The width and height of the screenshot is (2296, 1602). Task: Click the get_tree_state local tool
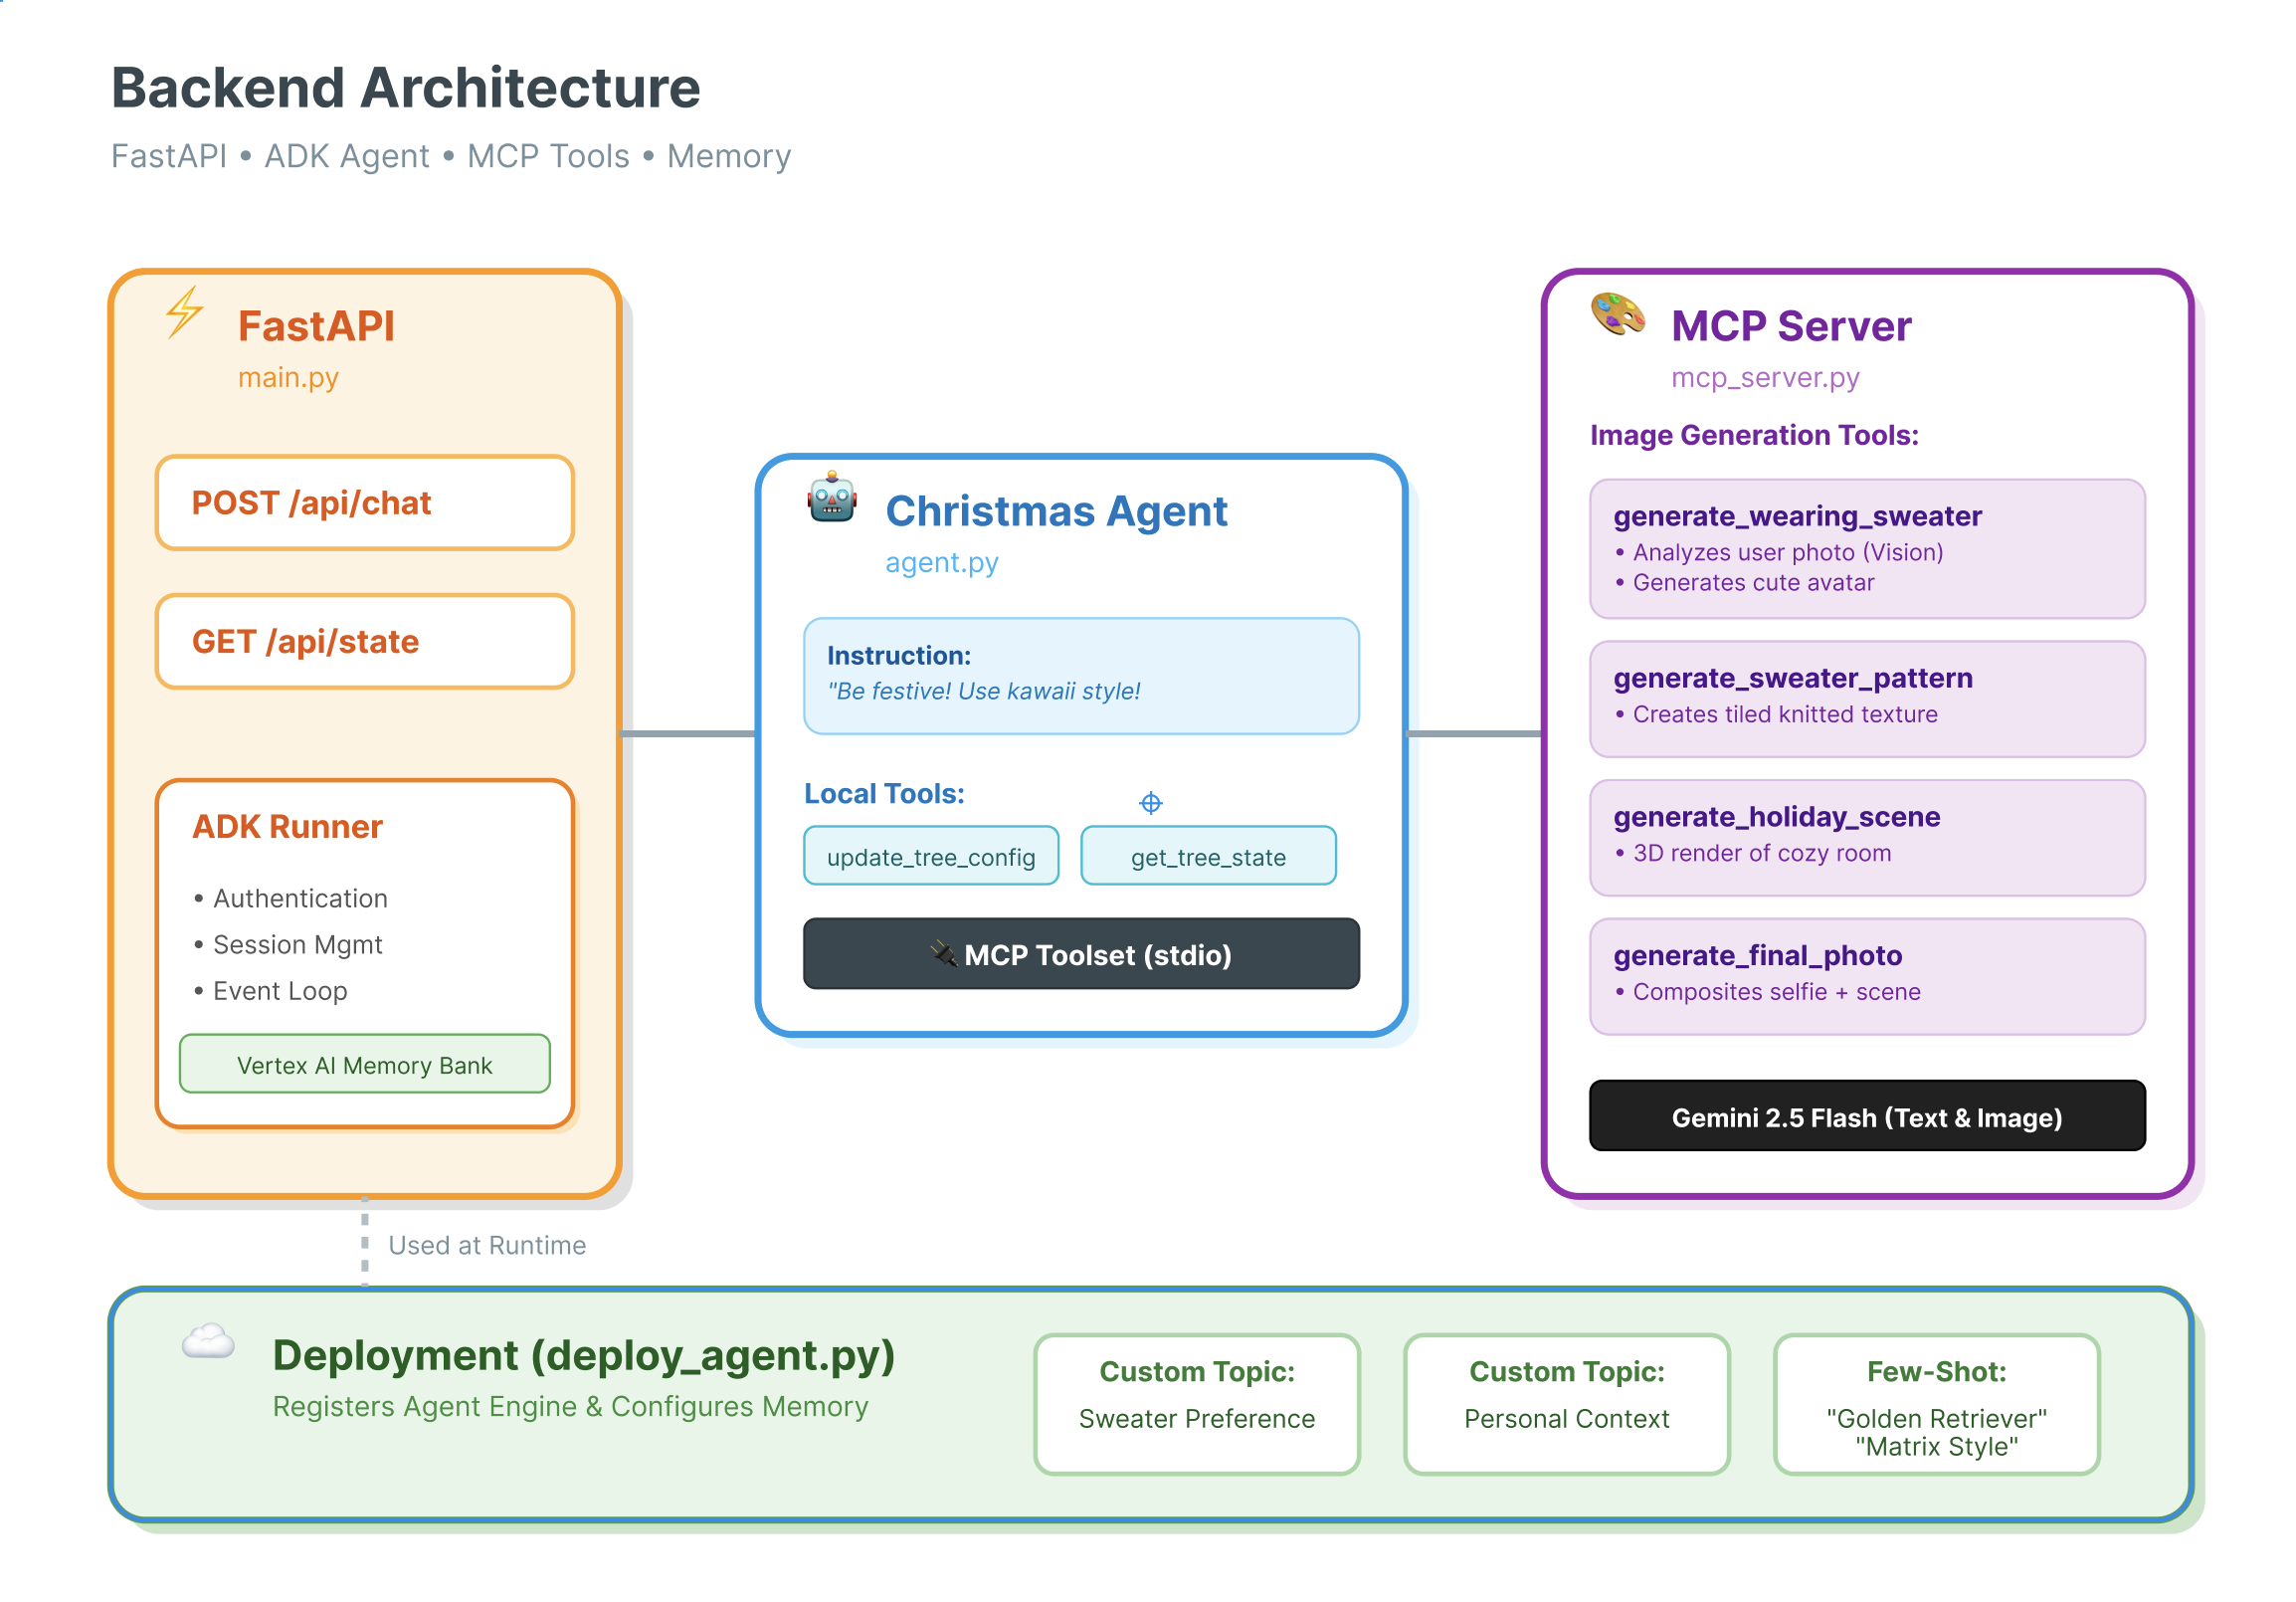click(x=1208, y=856)
